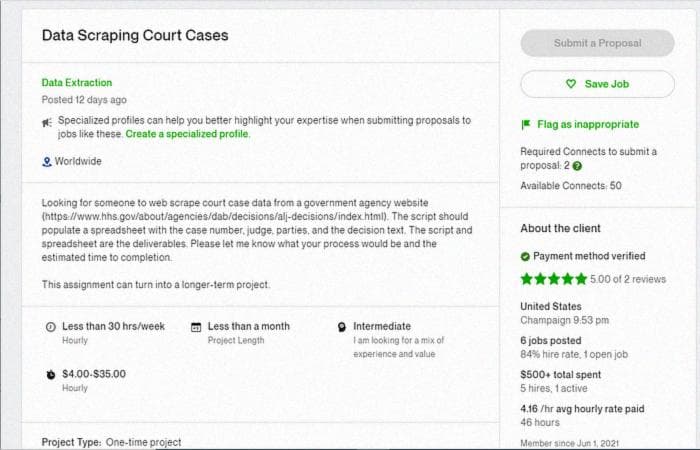
Task: Open the Data Extraction category link
Action: click(x=77, y=83)
